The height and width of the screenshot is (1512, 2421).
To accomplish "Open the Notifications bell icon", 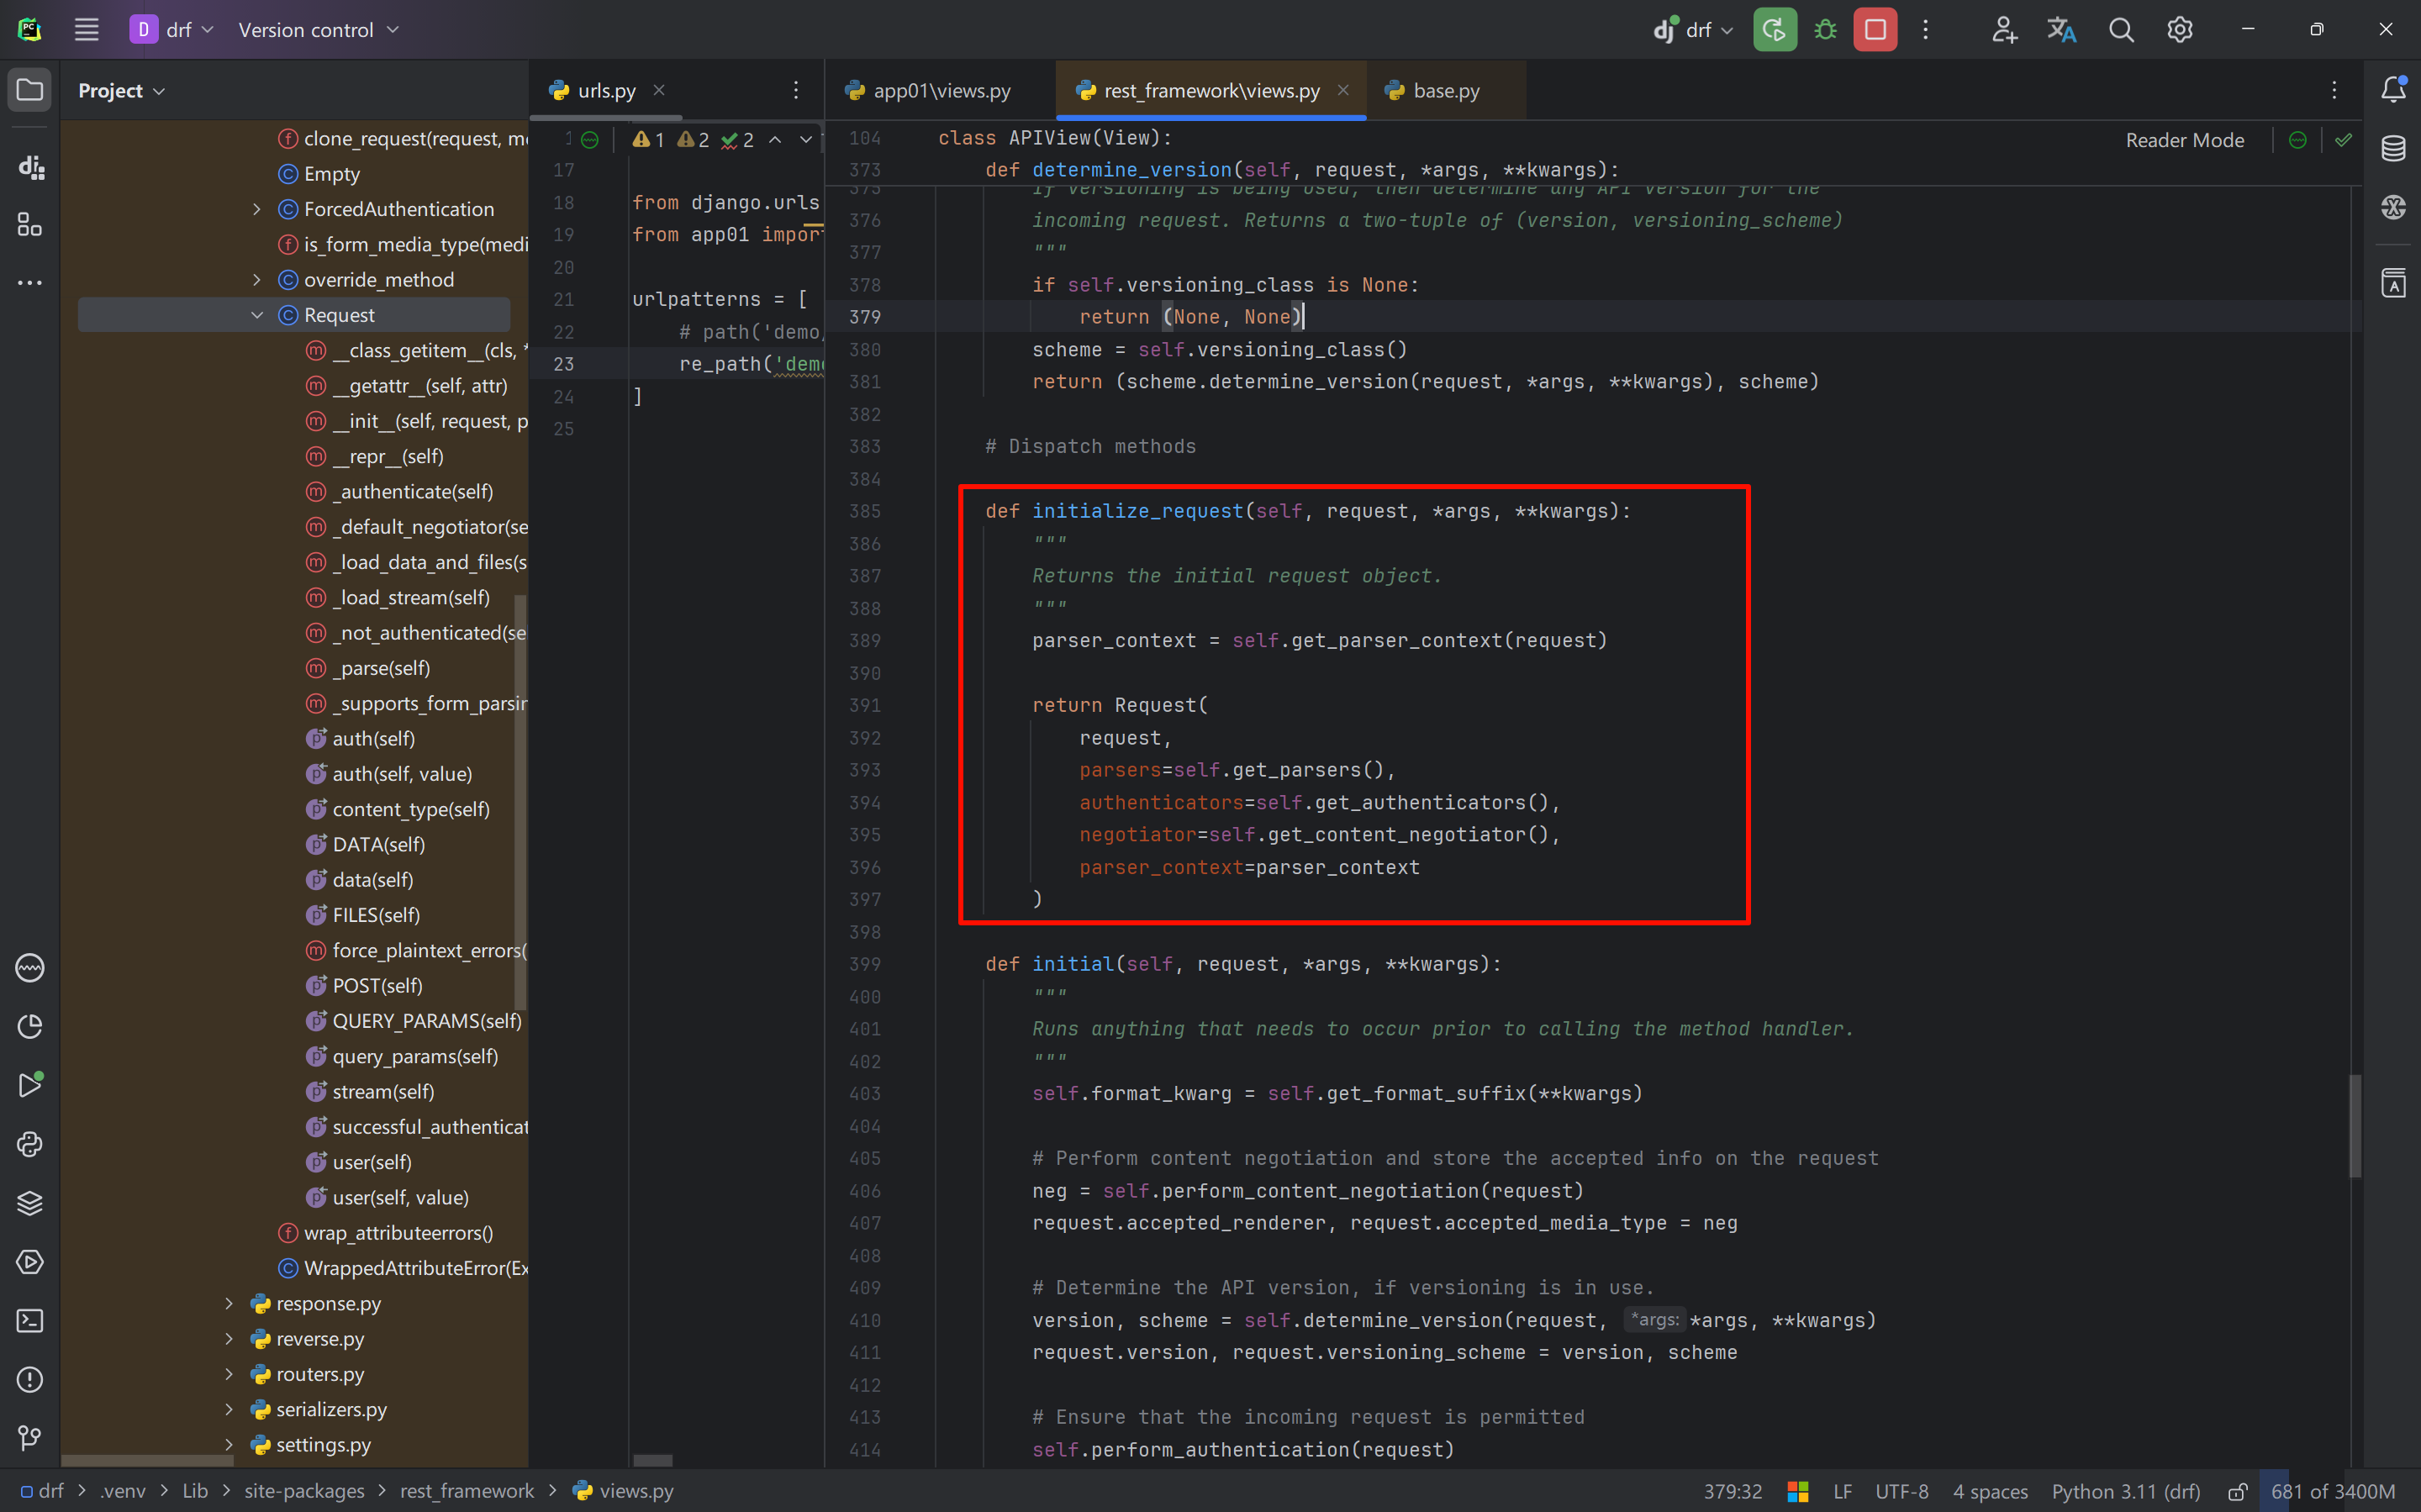I will [2393, 90].
